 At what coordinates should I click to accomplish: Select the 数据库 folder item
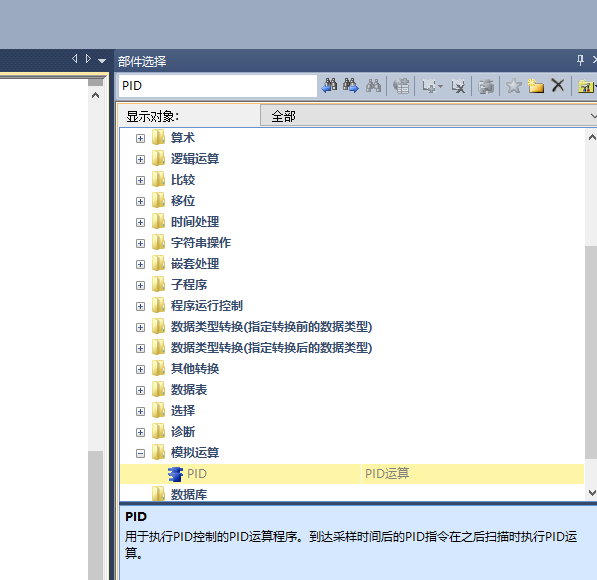(188, 494)
